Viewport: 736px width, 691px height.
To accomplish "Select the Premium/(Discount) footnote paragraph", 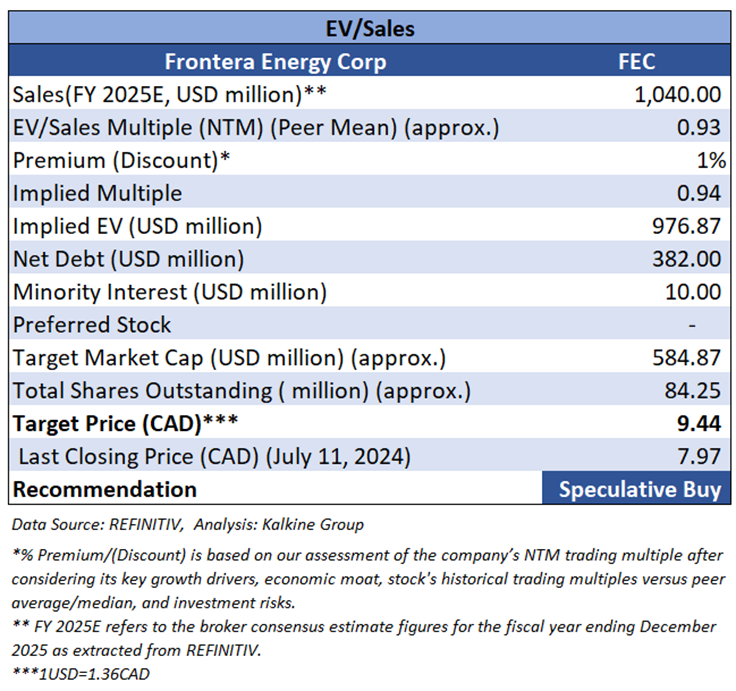I will 368,579.
